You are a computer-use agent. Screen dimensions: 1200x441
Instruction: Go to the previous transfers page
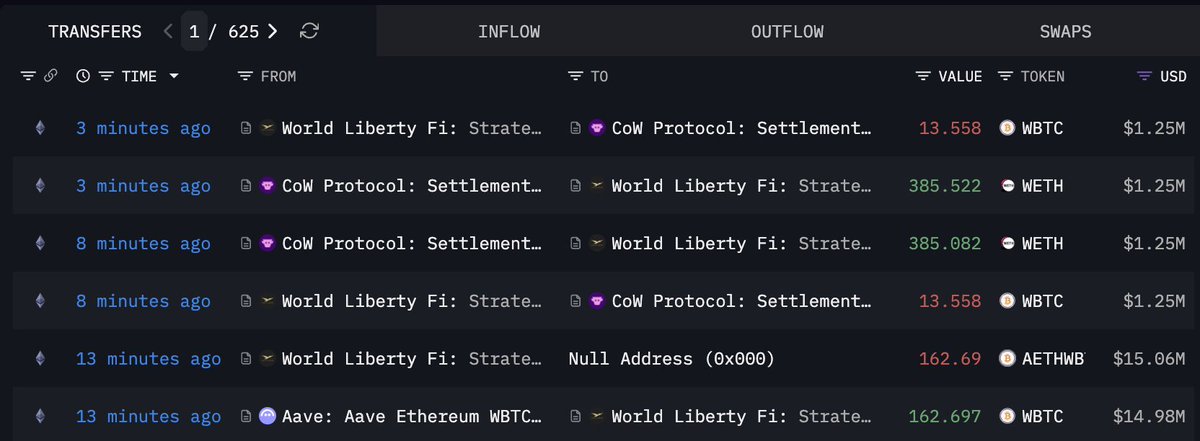[x=168, y=31]
